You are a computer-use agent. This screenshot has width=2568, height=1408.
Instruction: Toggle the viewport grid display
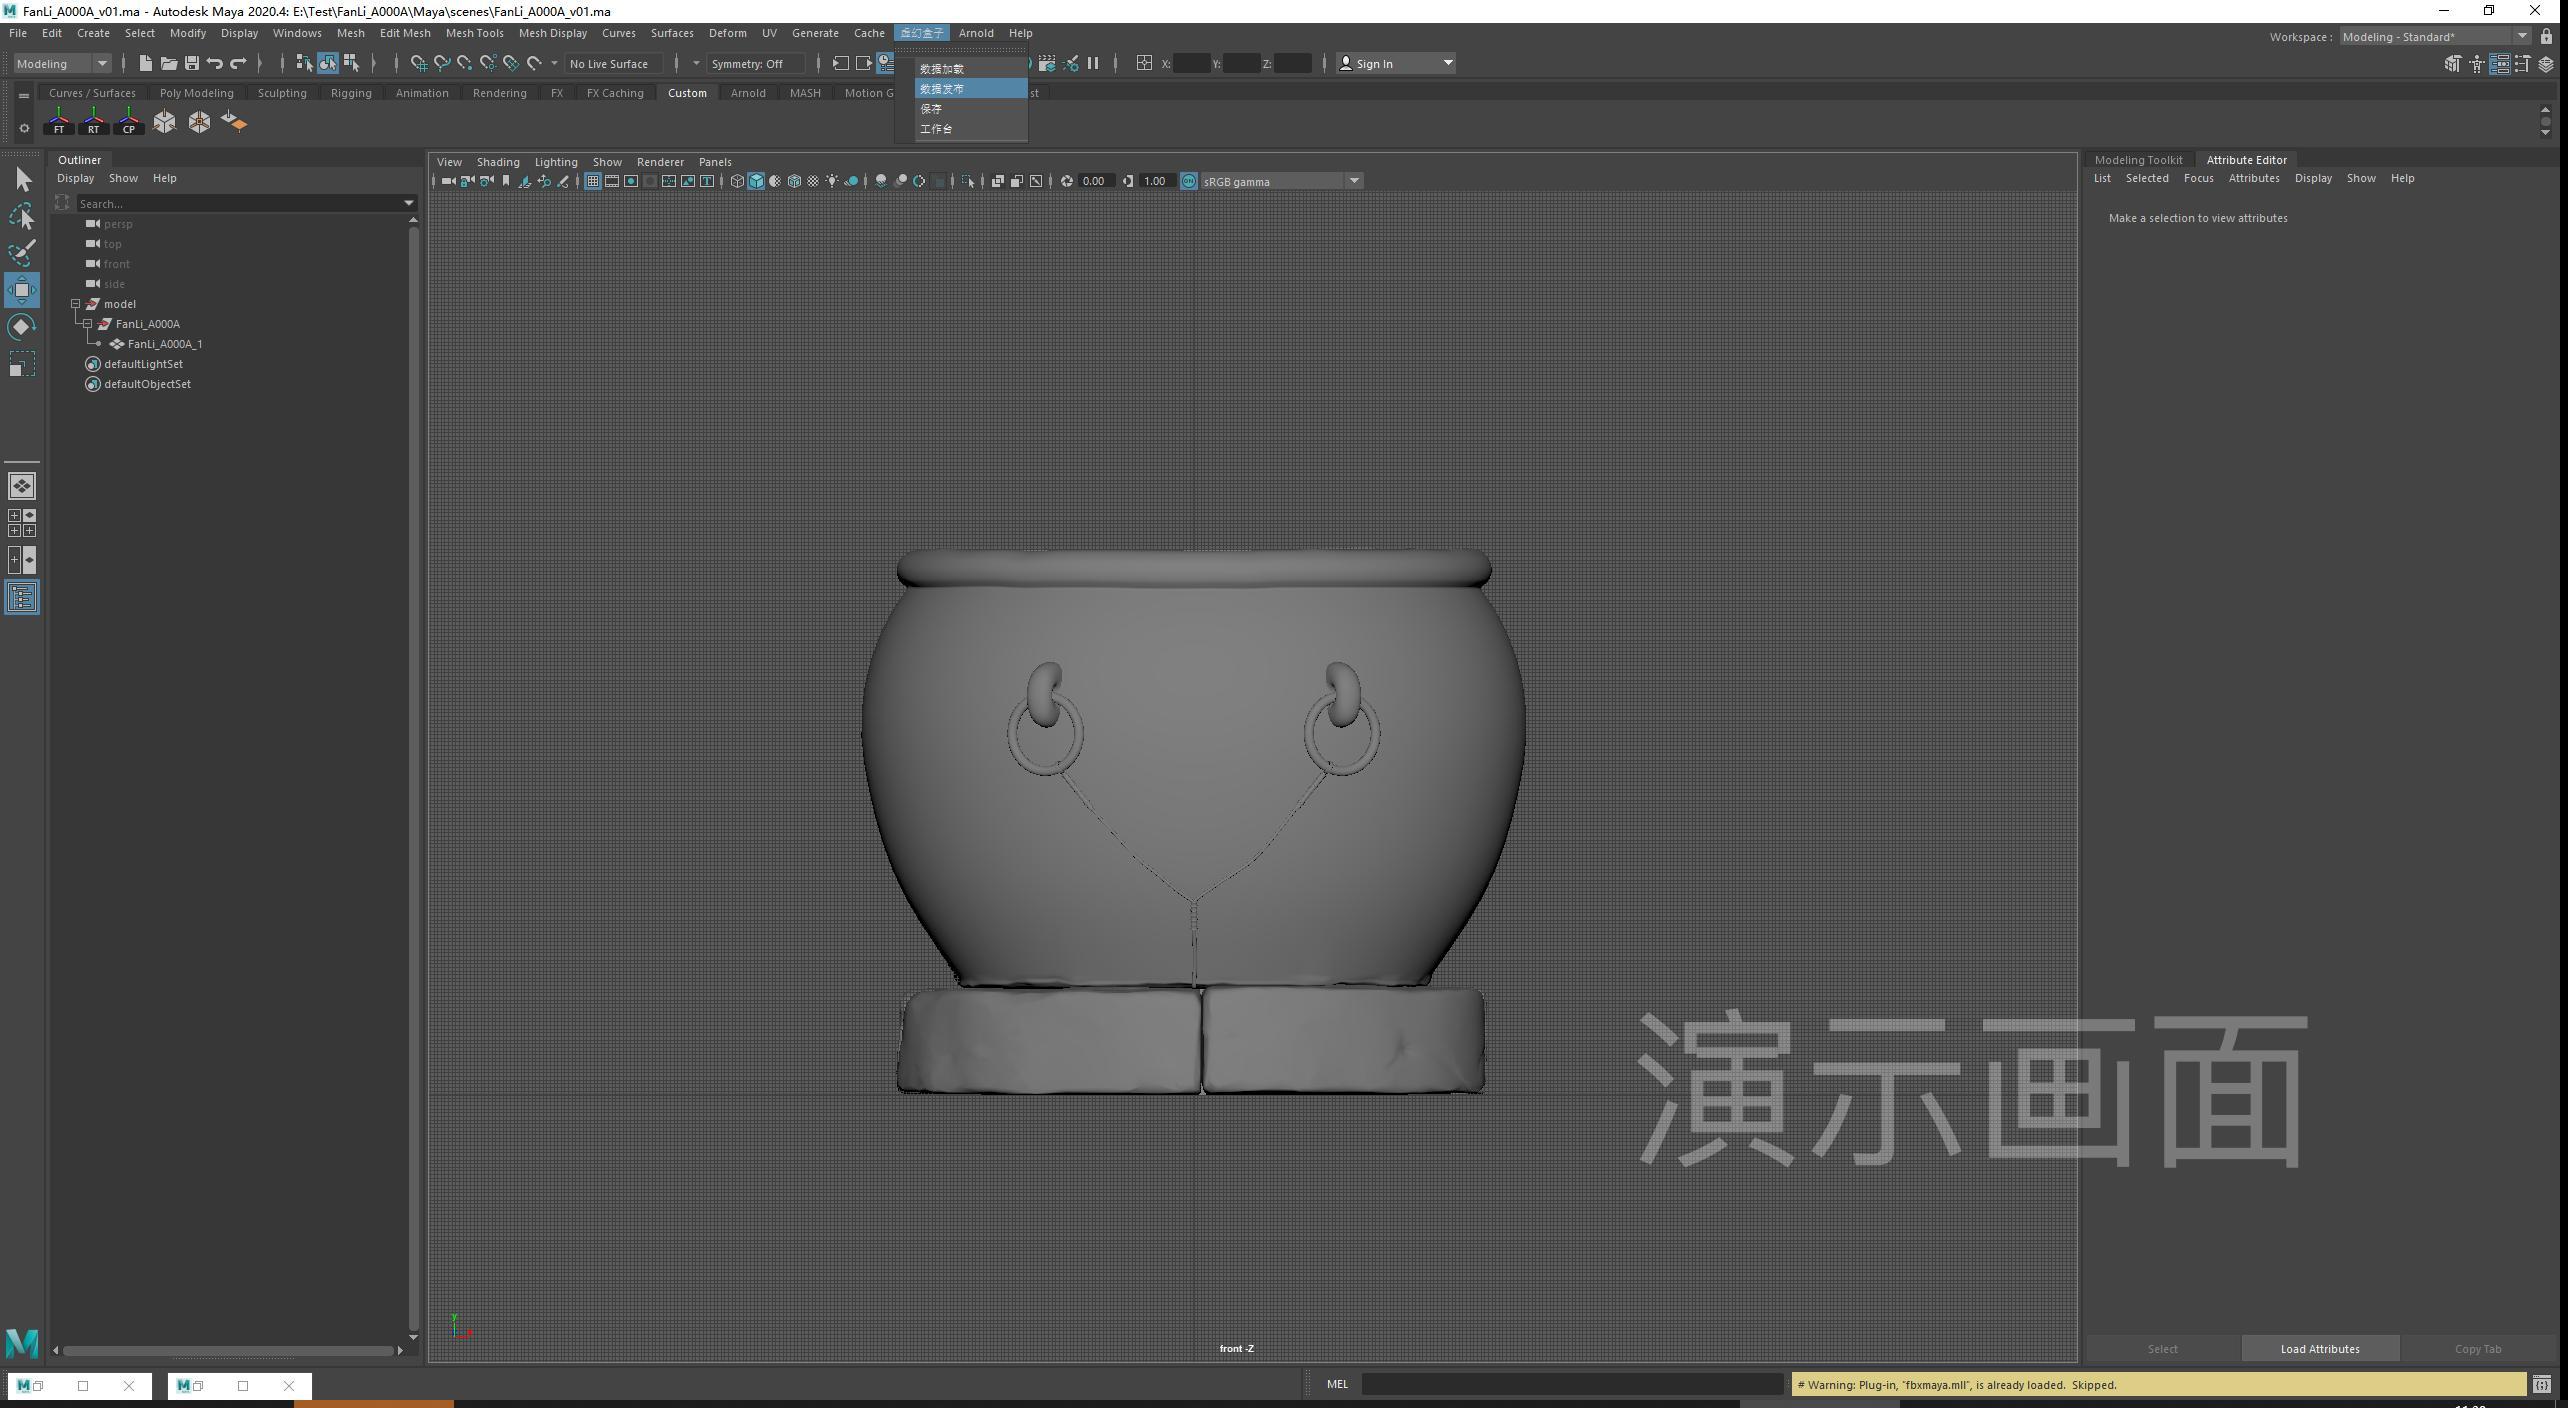coord(593,181)
